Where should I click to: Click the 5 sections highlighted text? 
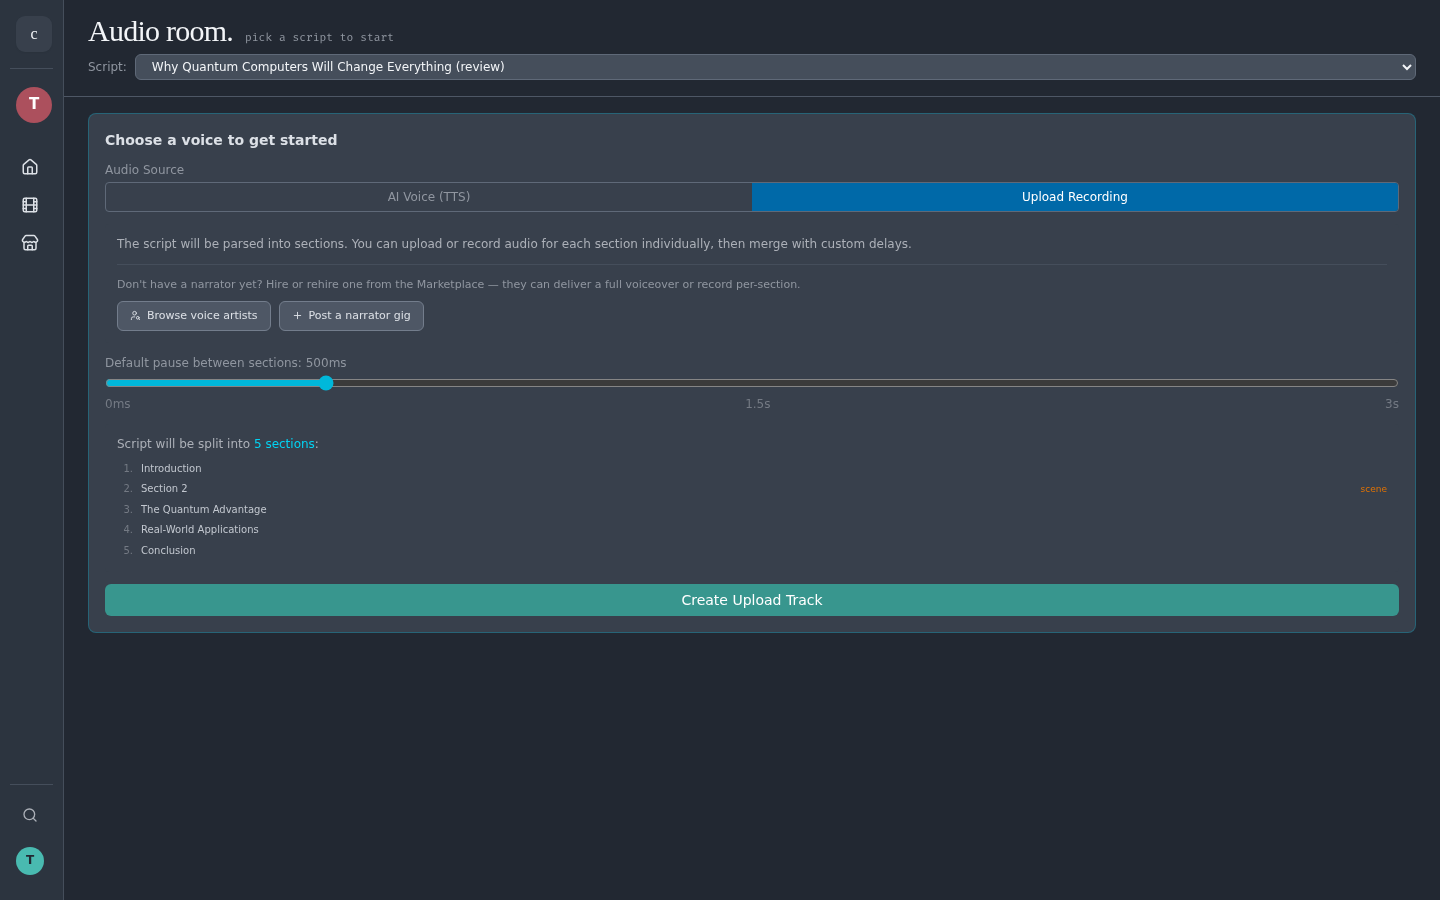click(284, 444)
